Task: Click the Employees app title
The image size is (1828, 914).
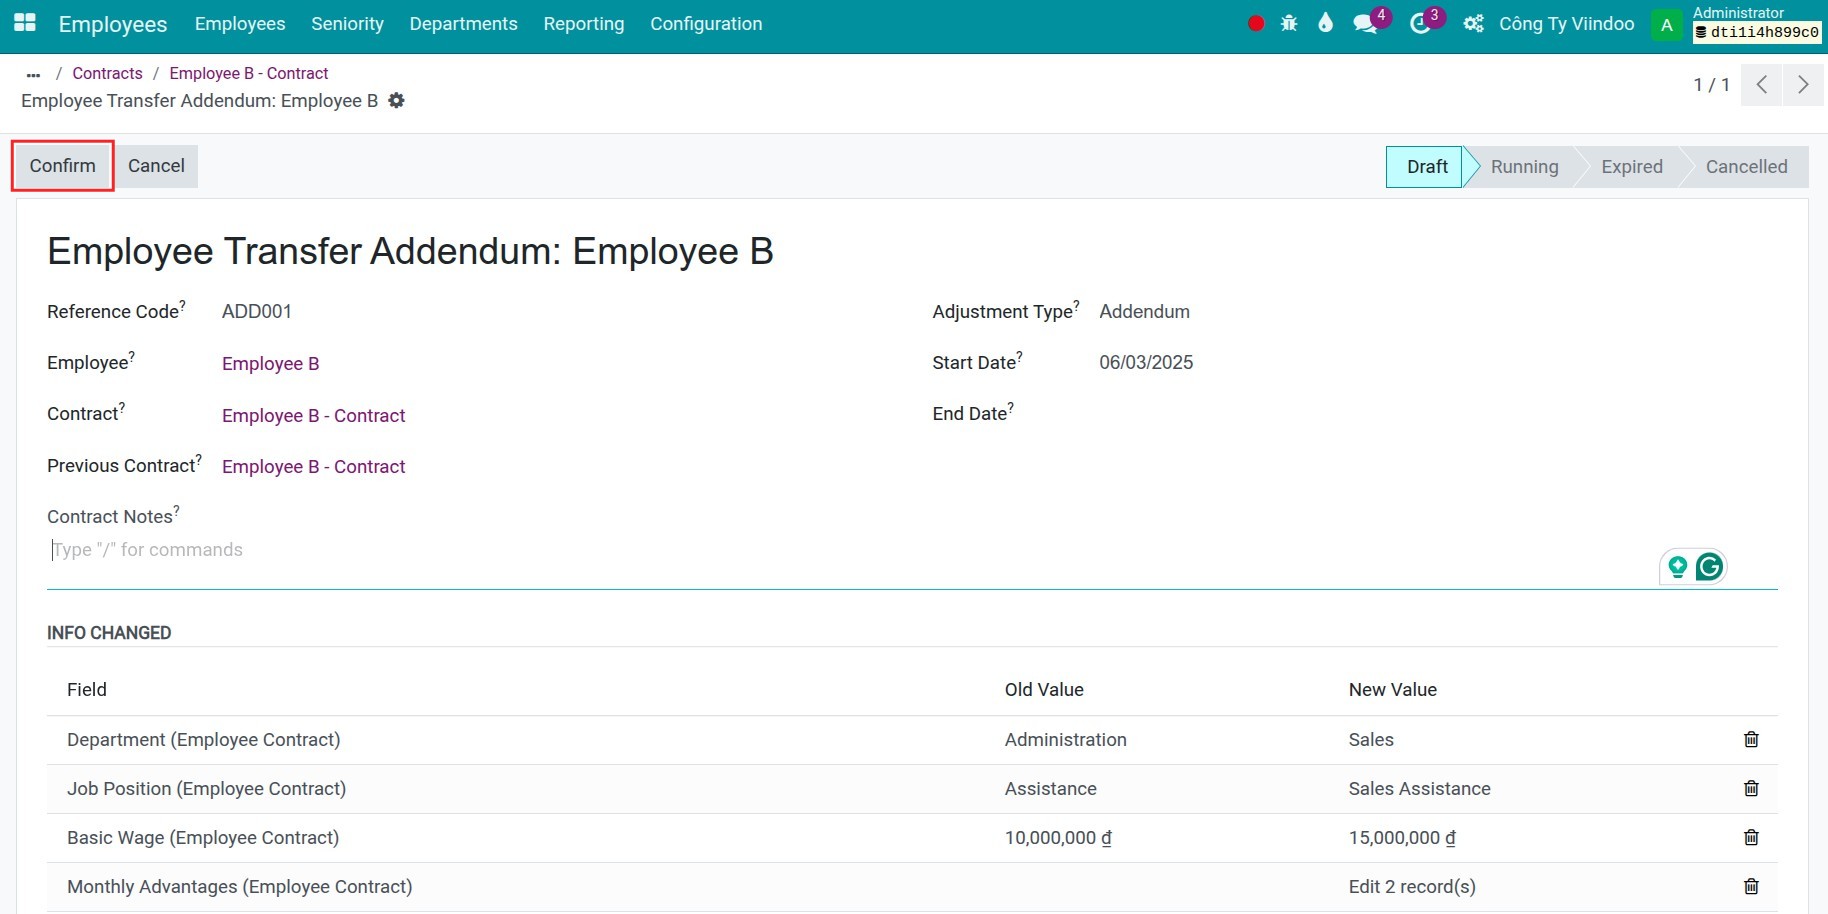Action: click(113, 24)
